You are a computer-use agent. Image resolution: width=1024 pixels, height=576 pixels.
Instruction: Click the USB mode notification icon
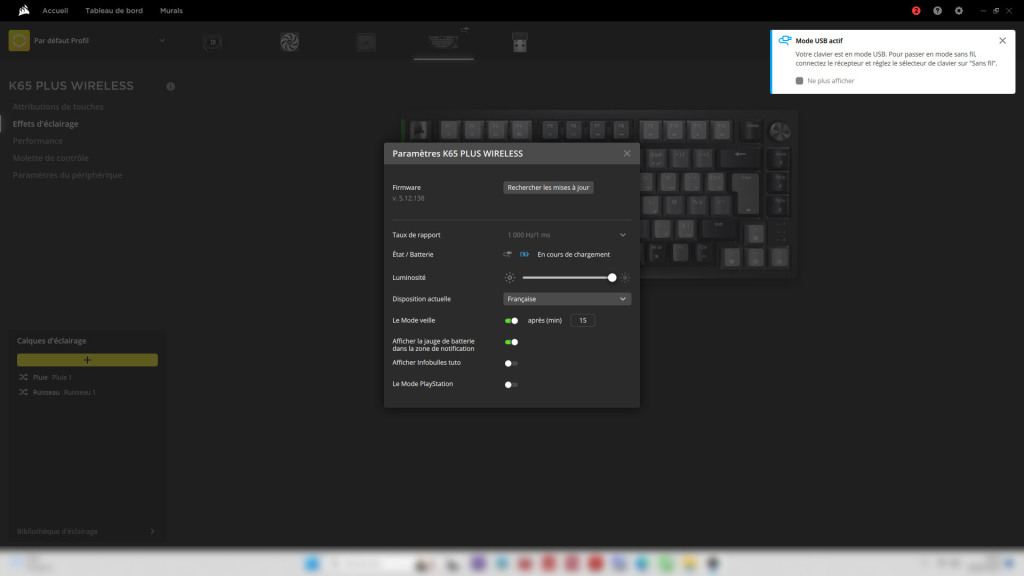785,40
